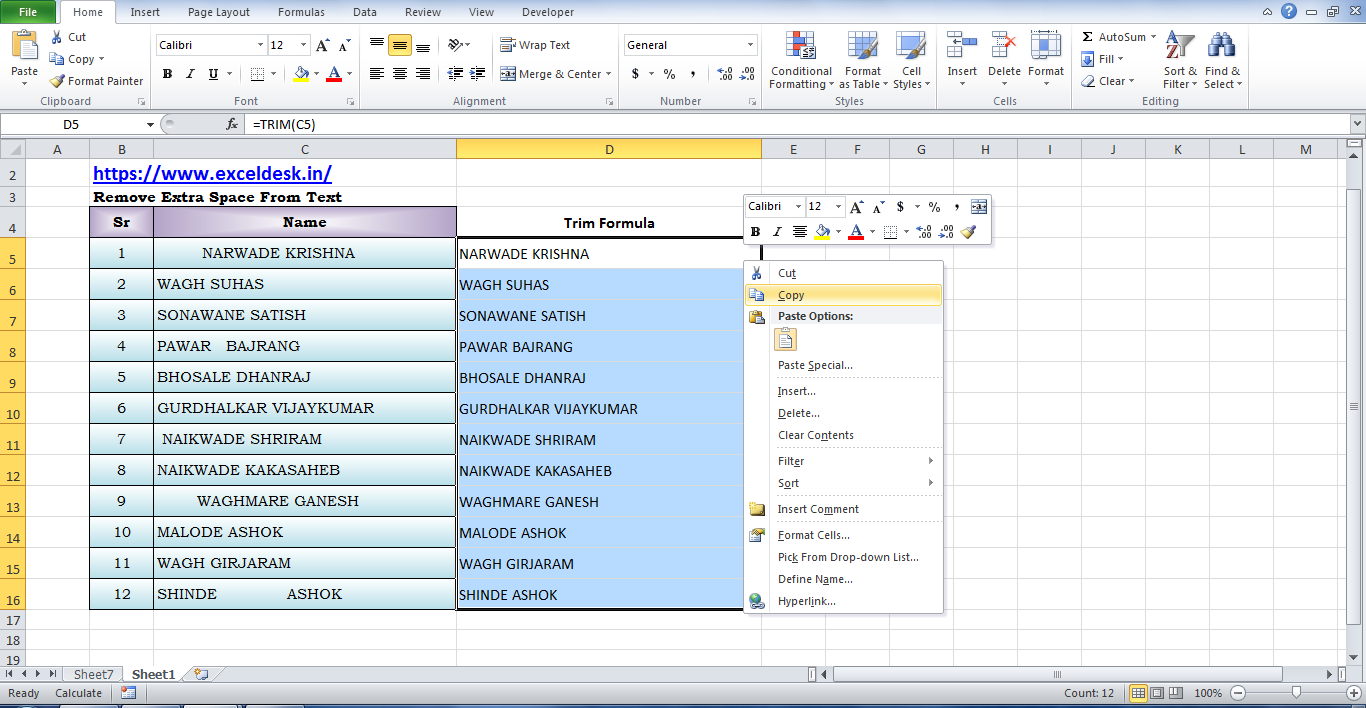This screenshot has width=1366, height=708.
Task: Choose Insert Comment in context menu
Action: pos(843,509)
